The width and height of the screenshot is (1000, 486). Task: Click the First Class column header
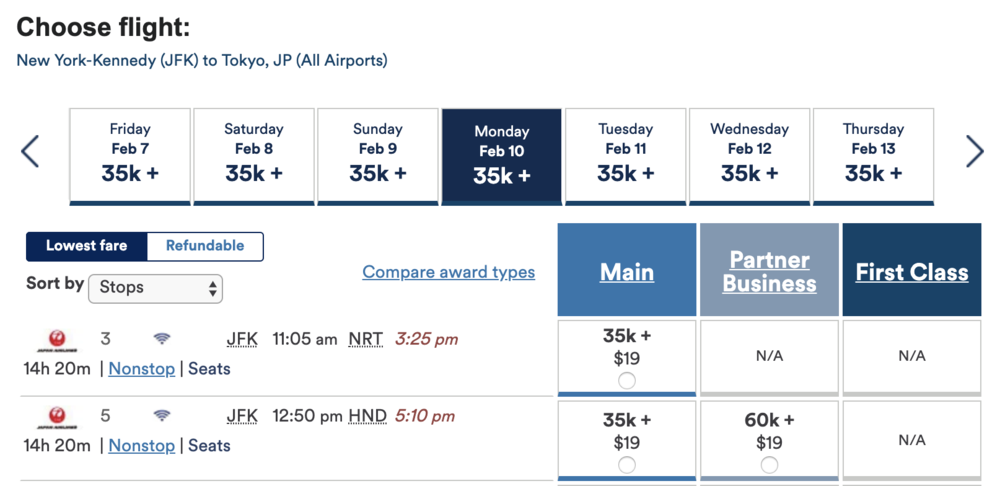912,272
